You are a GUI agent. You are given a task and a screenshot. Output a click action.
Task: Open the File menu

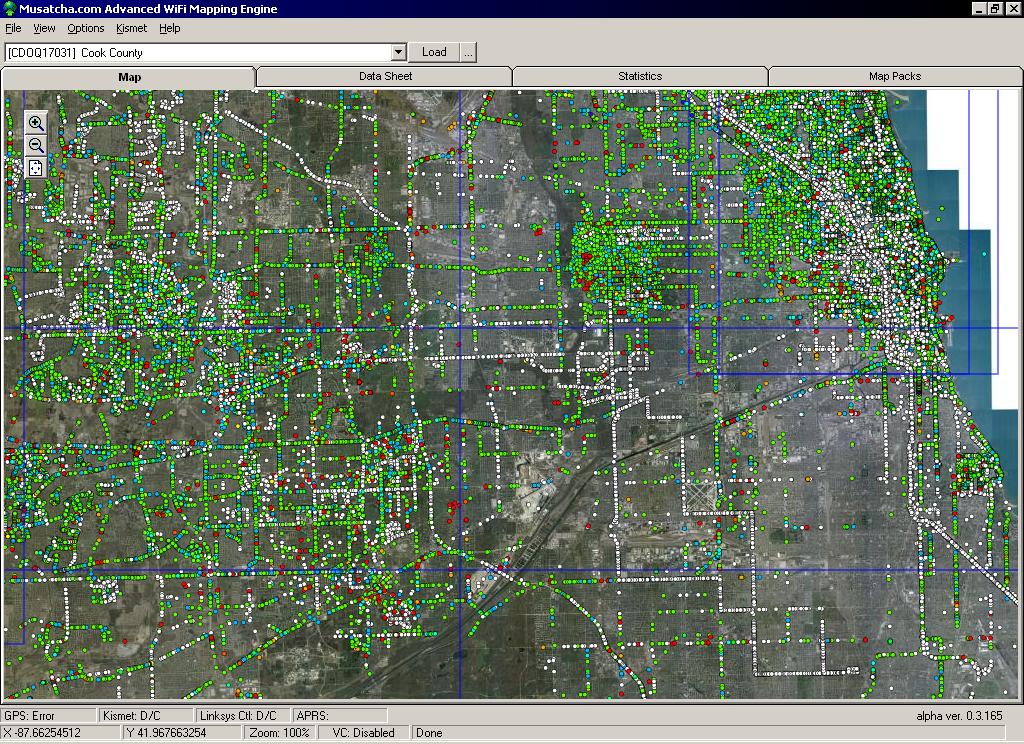pos(13,28)
